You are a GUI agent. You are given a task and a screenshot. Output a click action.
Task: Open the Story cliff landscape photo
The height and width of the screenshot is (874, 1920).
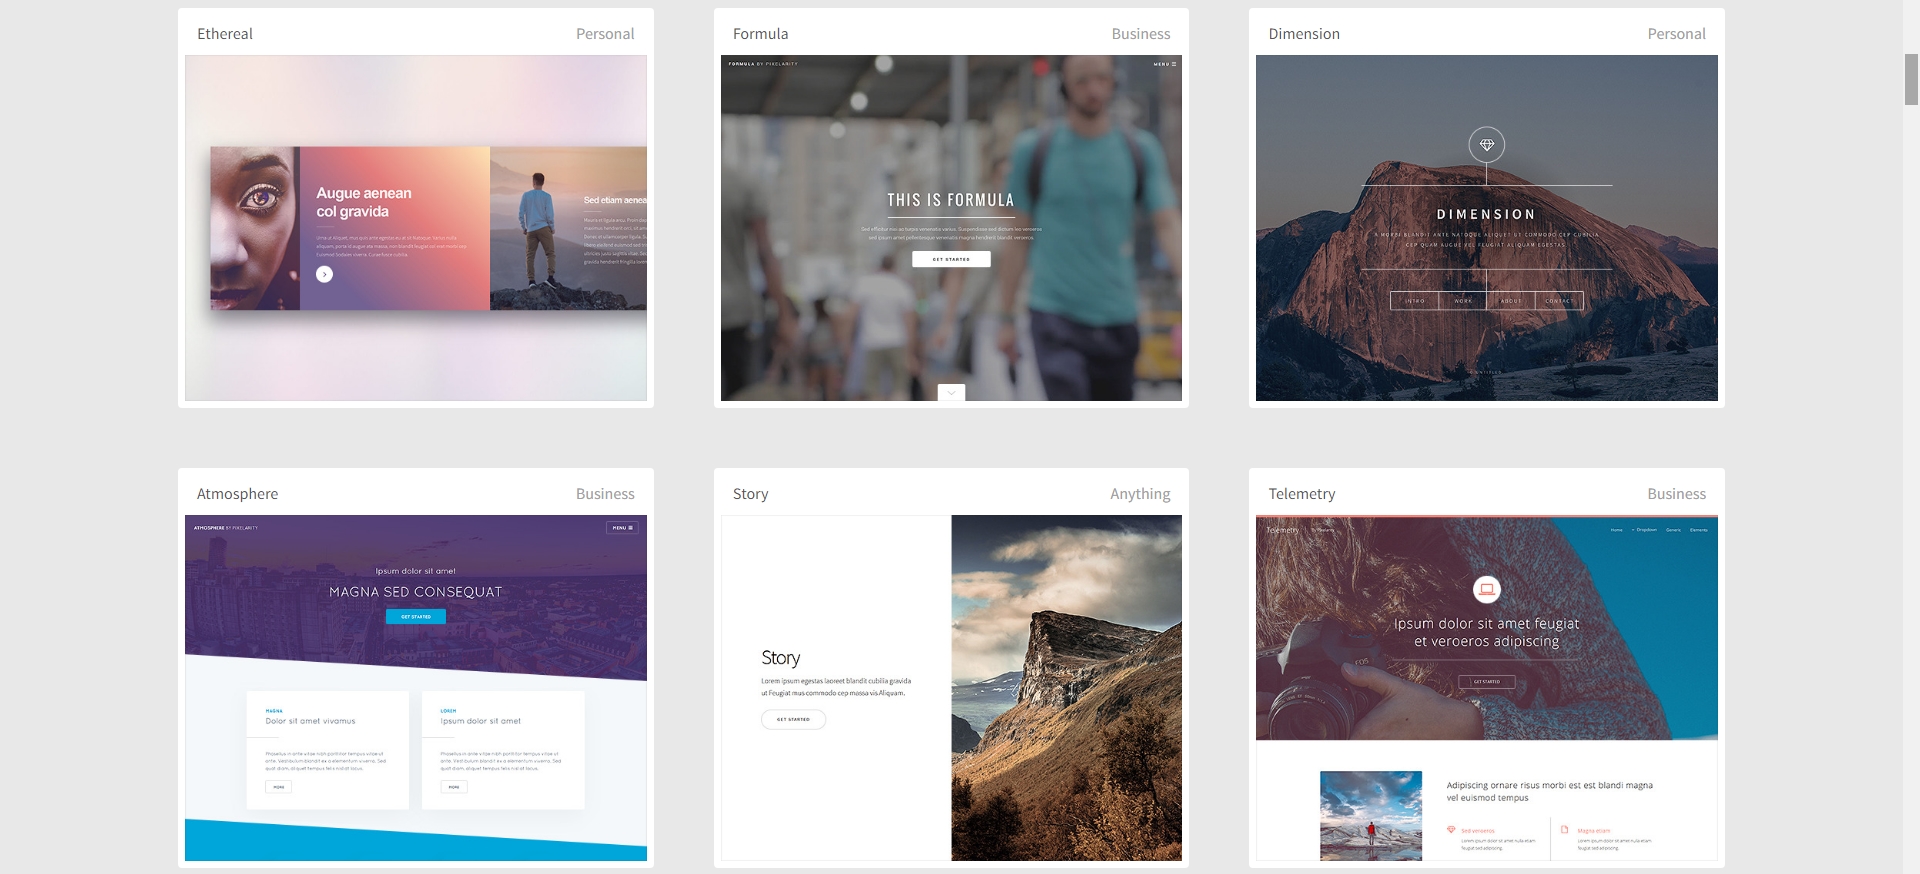pos(1066,688)
